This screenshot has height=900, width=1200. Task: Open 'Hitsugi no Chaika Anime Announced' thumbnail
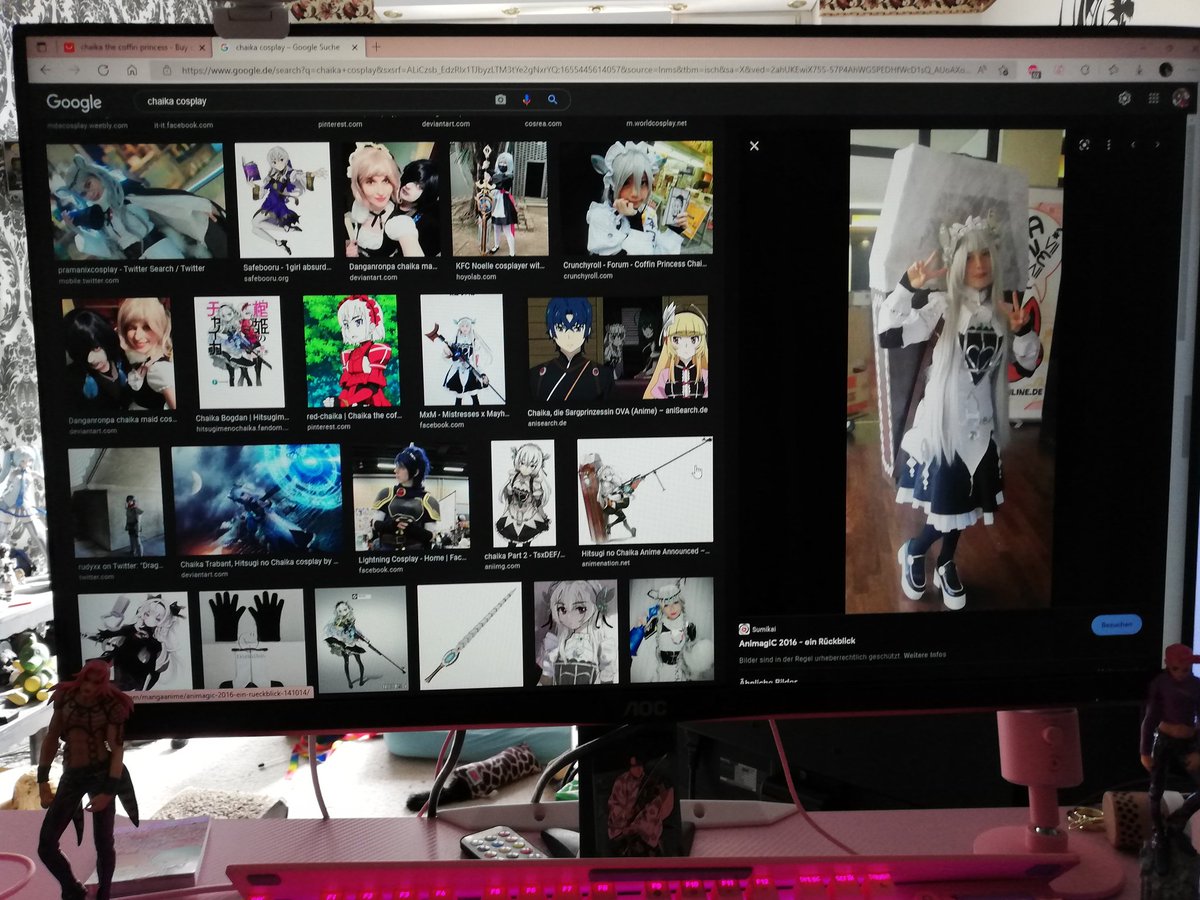(x=645, y=491)
